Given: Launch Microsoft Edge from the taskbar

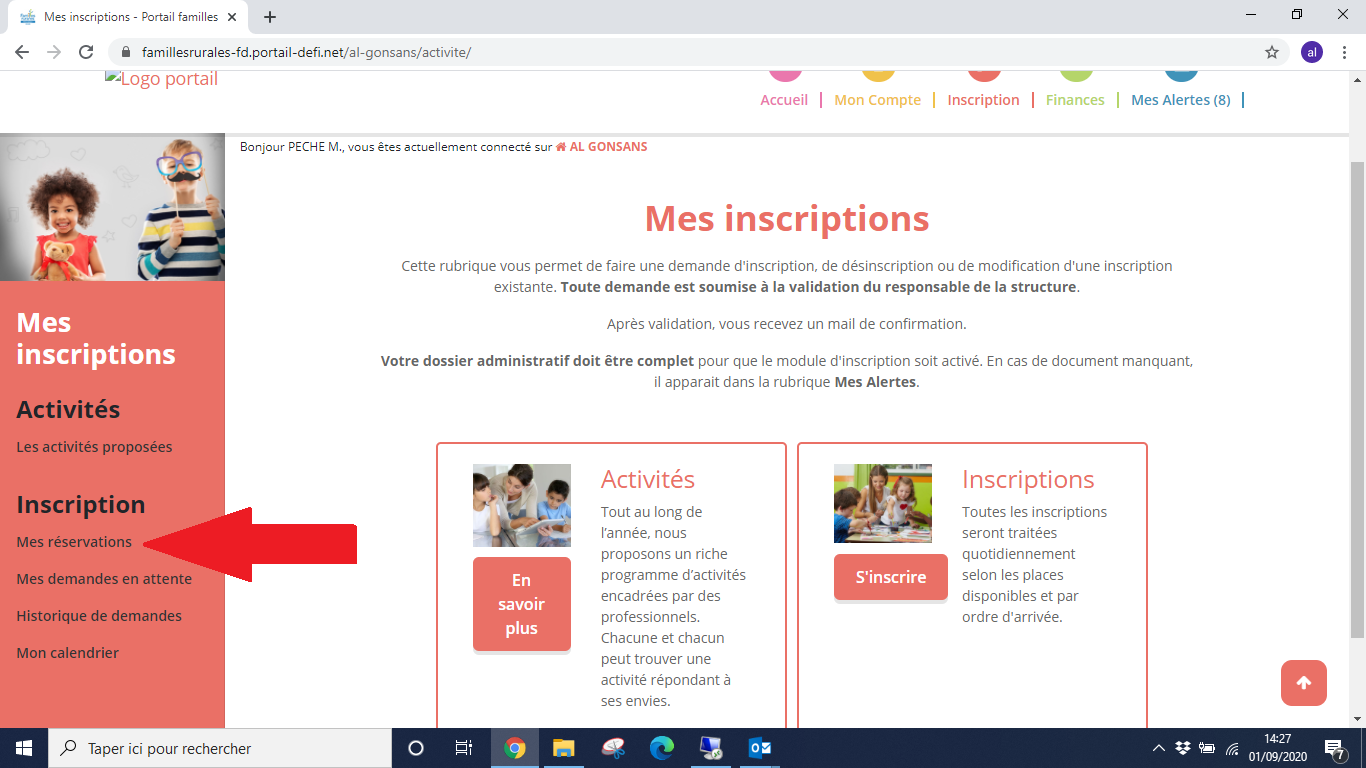Looking at the screenshot, I should (x=662, y=748).
